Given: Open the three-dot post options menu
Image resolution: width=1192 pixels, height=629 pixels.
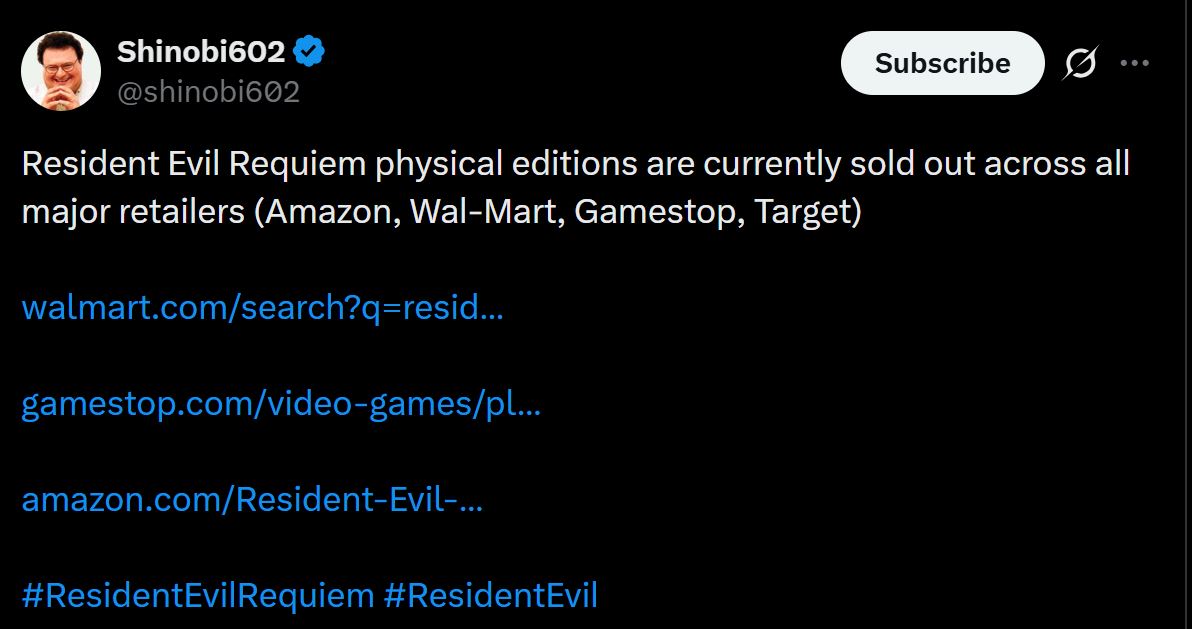Looking at the screenshot, I should point(1136,62).
